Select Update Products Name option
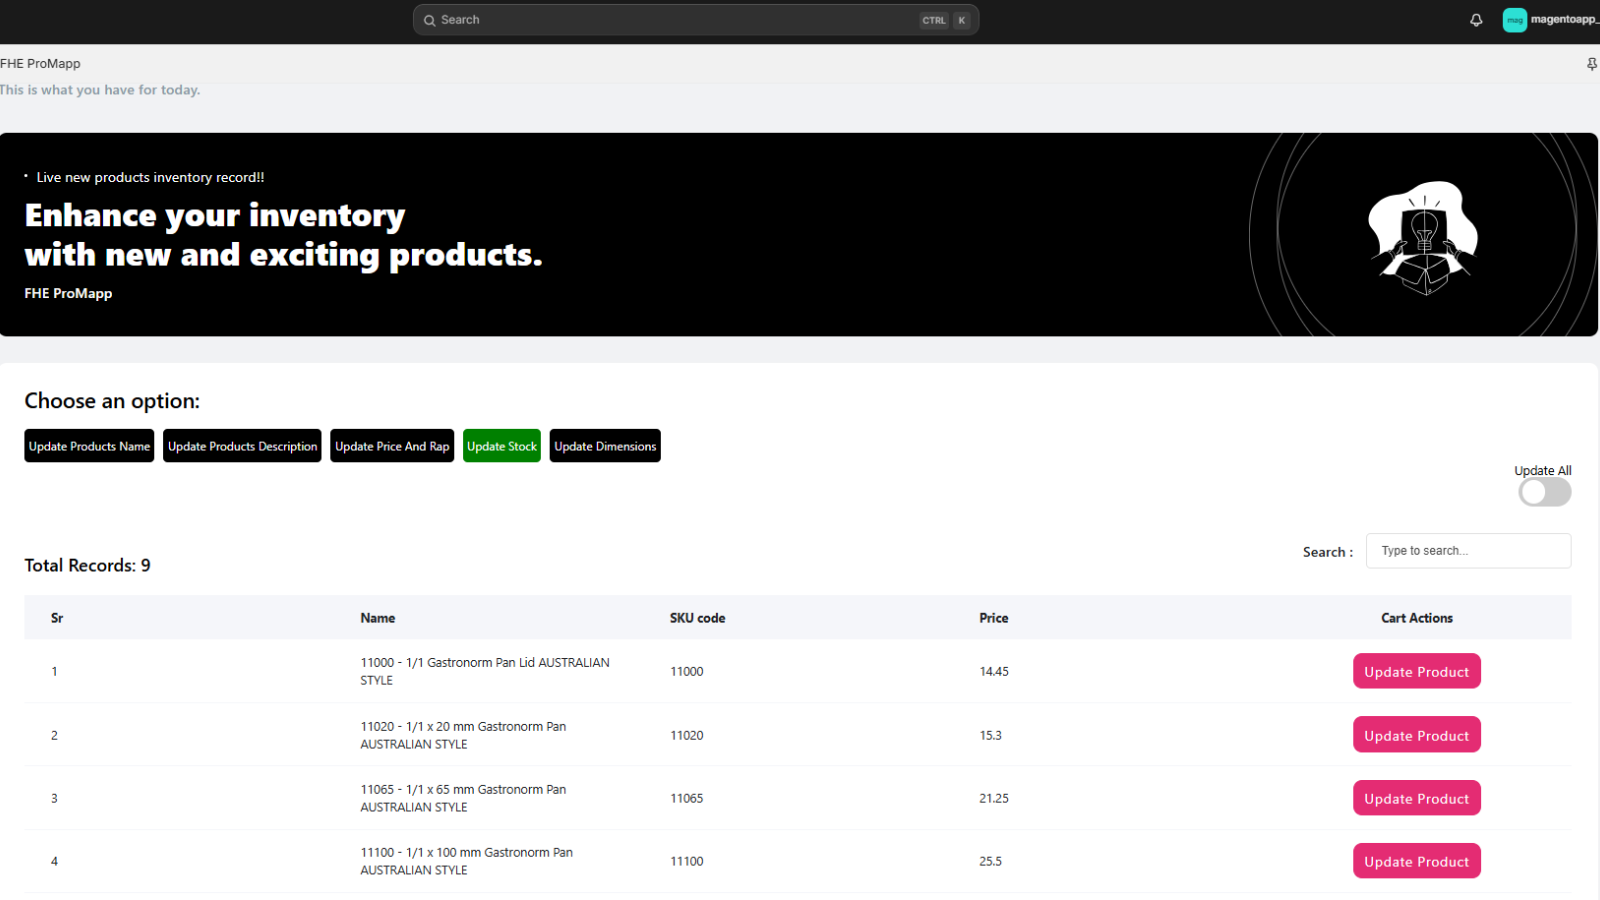The height and width of the screenshot is (900, 1600). pyautogui.click(x=89, y=446)
